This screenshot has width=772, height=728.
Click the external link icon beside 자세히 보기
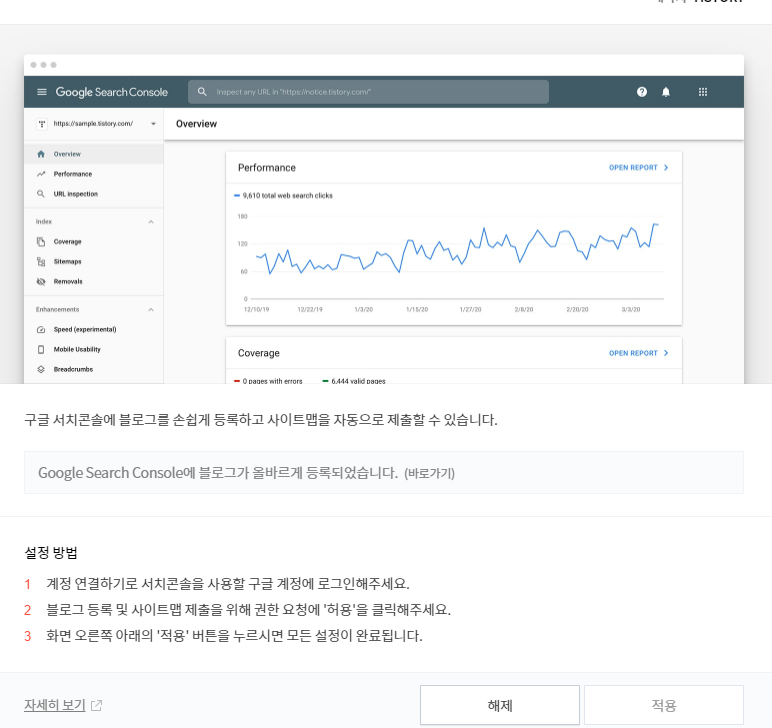96,705
